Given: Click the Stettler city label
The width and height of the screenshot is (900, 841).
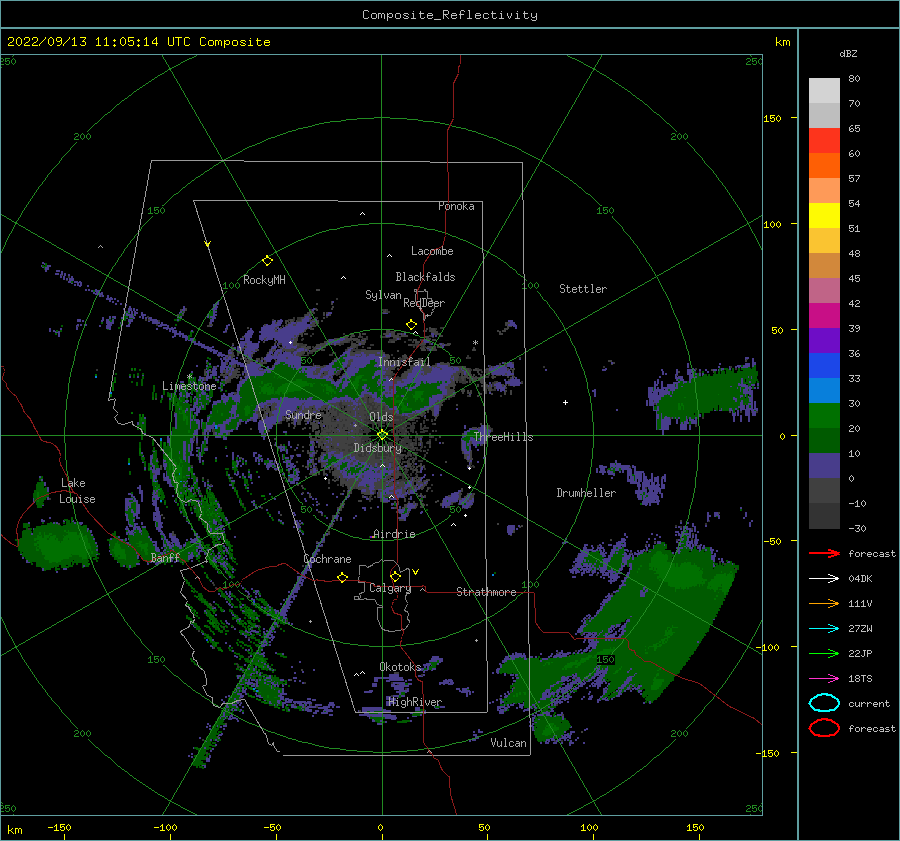Looking at the screenshot, I should click(x=583, y=289).
